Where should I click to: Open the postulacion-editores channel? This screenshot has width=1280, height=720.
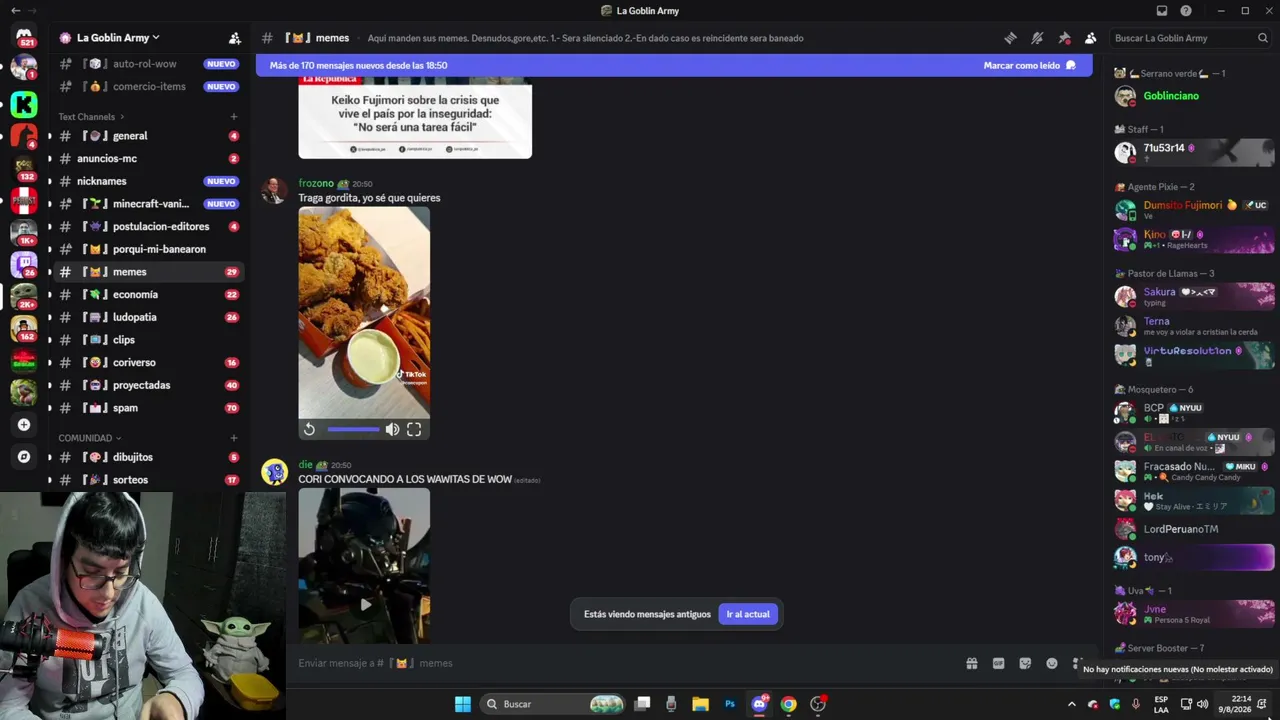click(x=147, y=227)
